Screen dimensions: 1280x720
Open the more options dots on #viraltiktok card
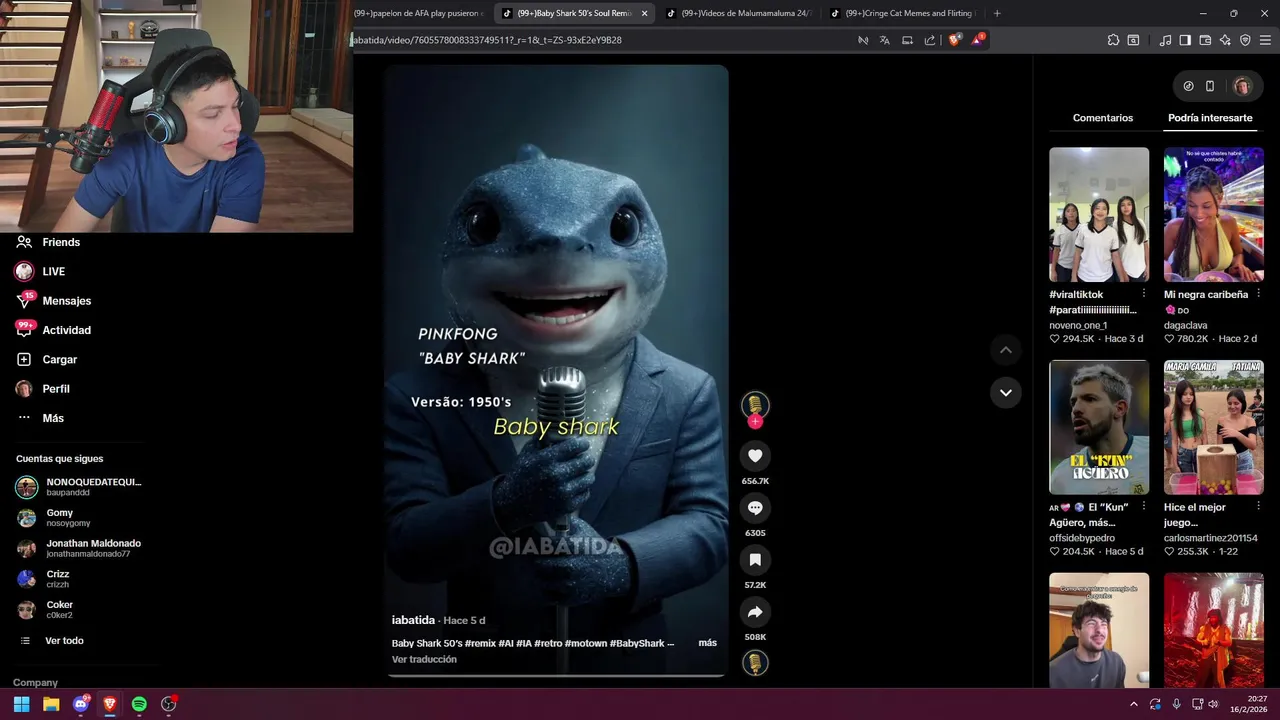(1144, 294)
